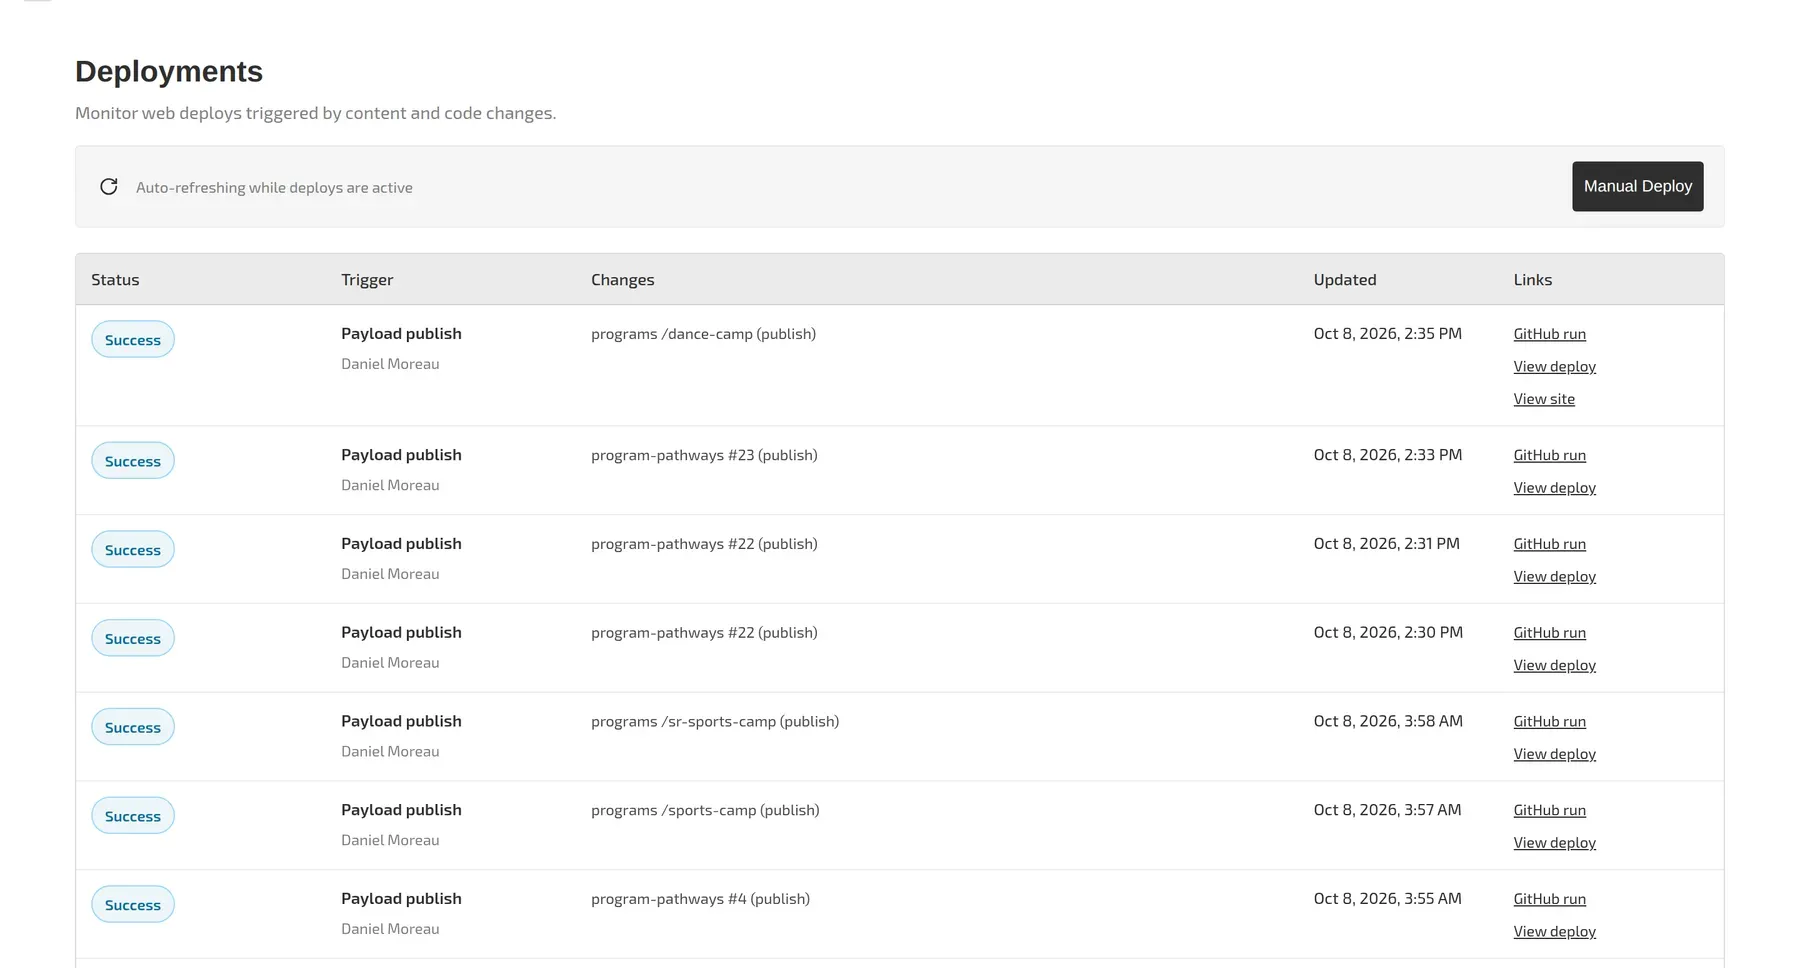The width and height of the screenshot is (1800, 968).
Task: Open View site link for dance-camp
Action: (x=1544, y=399)
